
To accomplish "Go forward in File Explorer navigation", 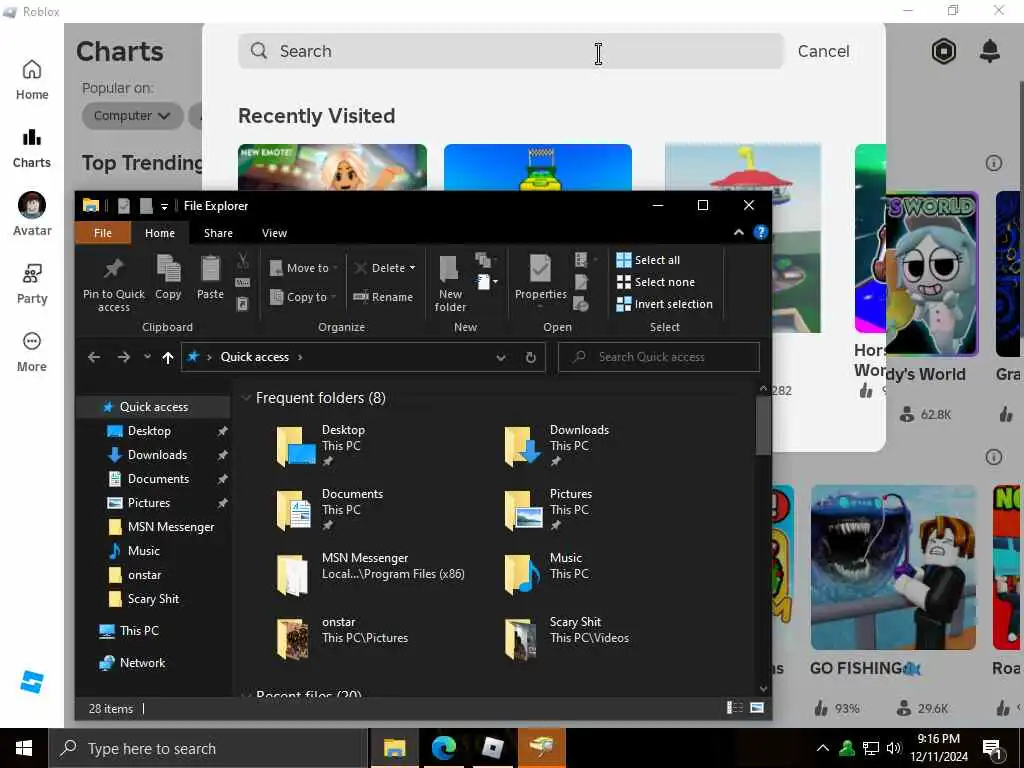I will tap(123, 357).
